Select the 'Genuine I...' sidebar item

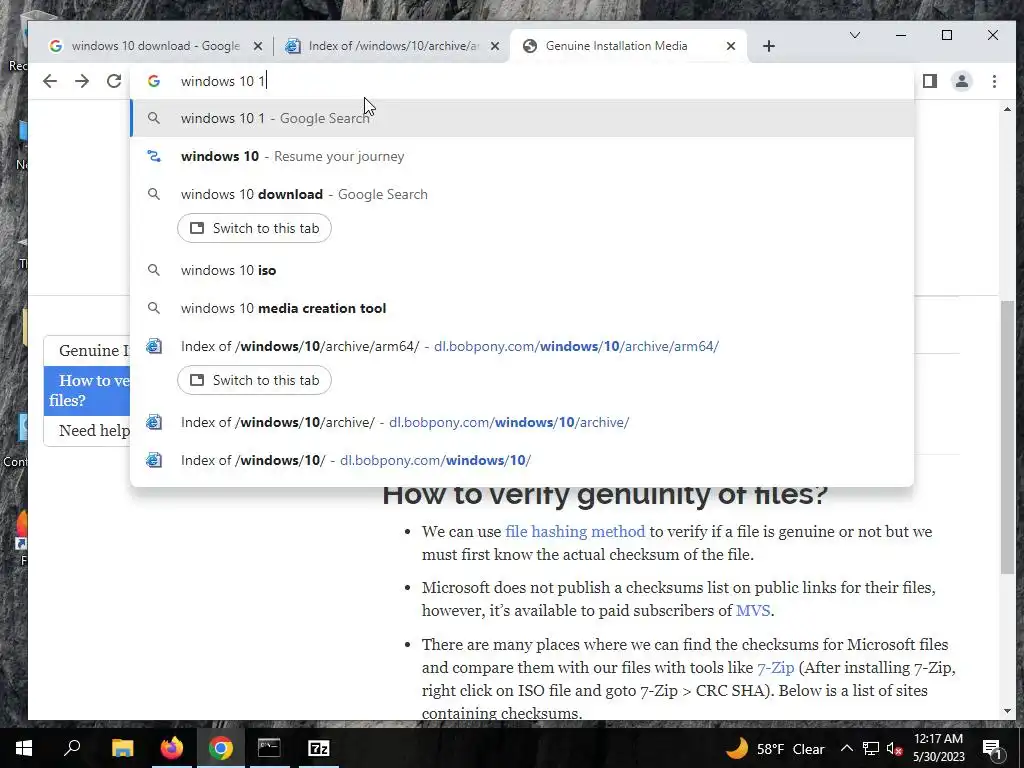[x=87, y=351]
